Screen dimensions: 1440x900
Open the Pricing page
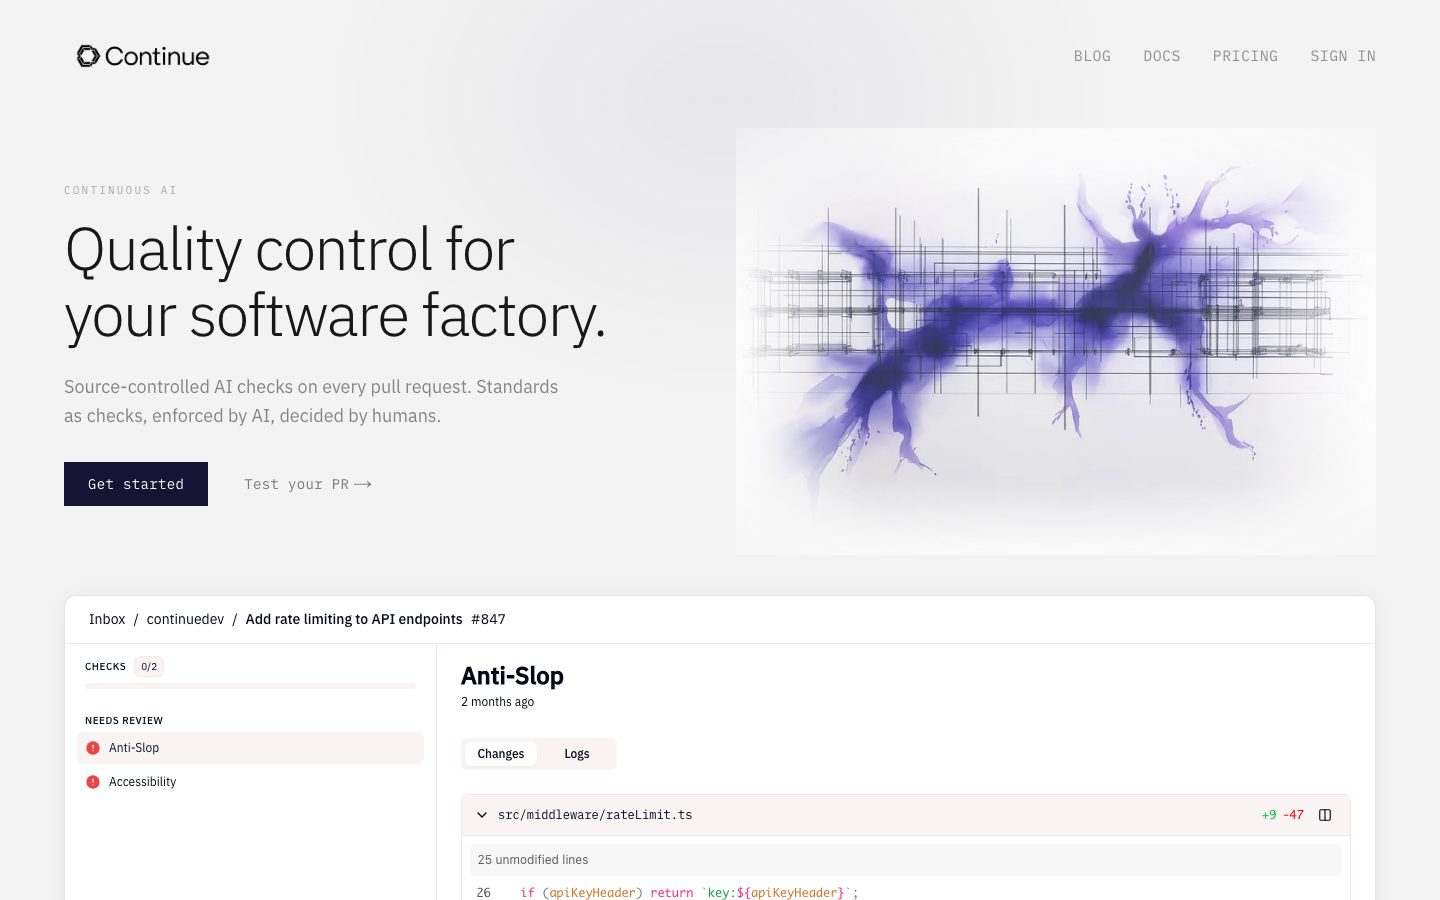pos(1245,56)
